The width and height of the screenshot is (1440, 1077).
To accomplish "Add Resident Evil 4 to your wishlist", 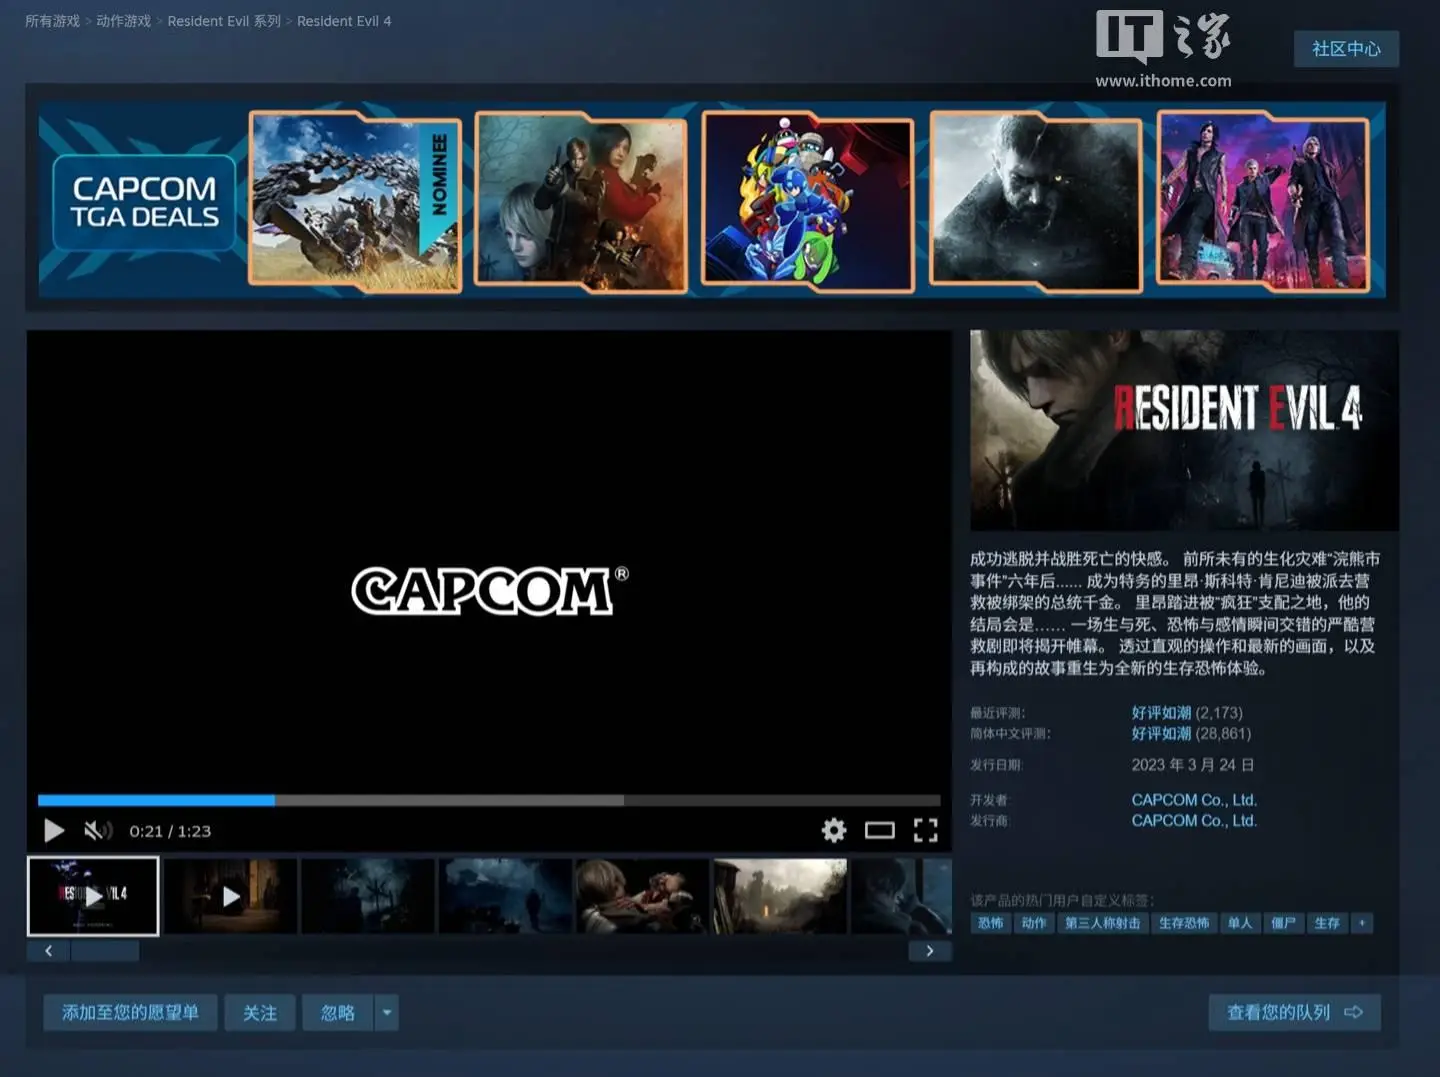I will point(129,1012).
